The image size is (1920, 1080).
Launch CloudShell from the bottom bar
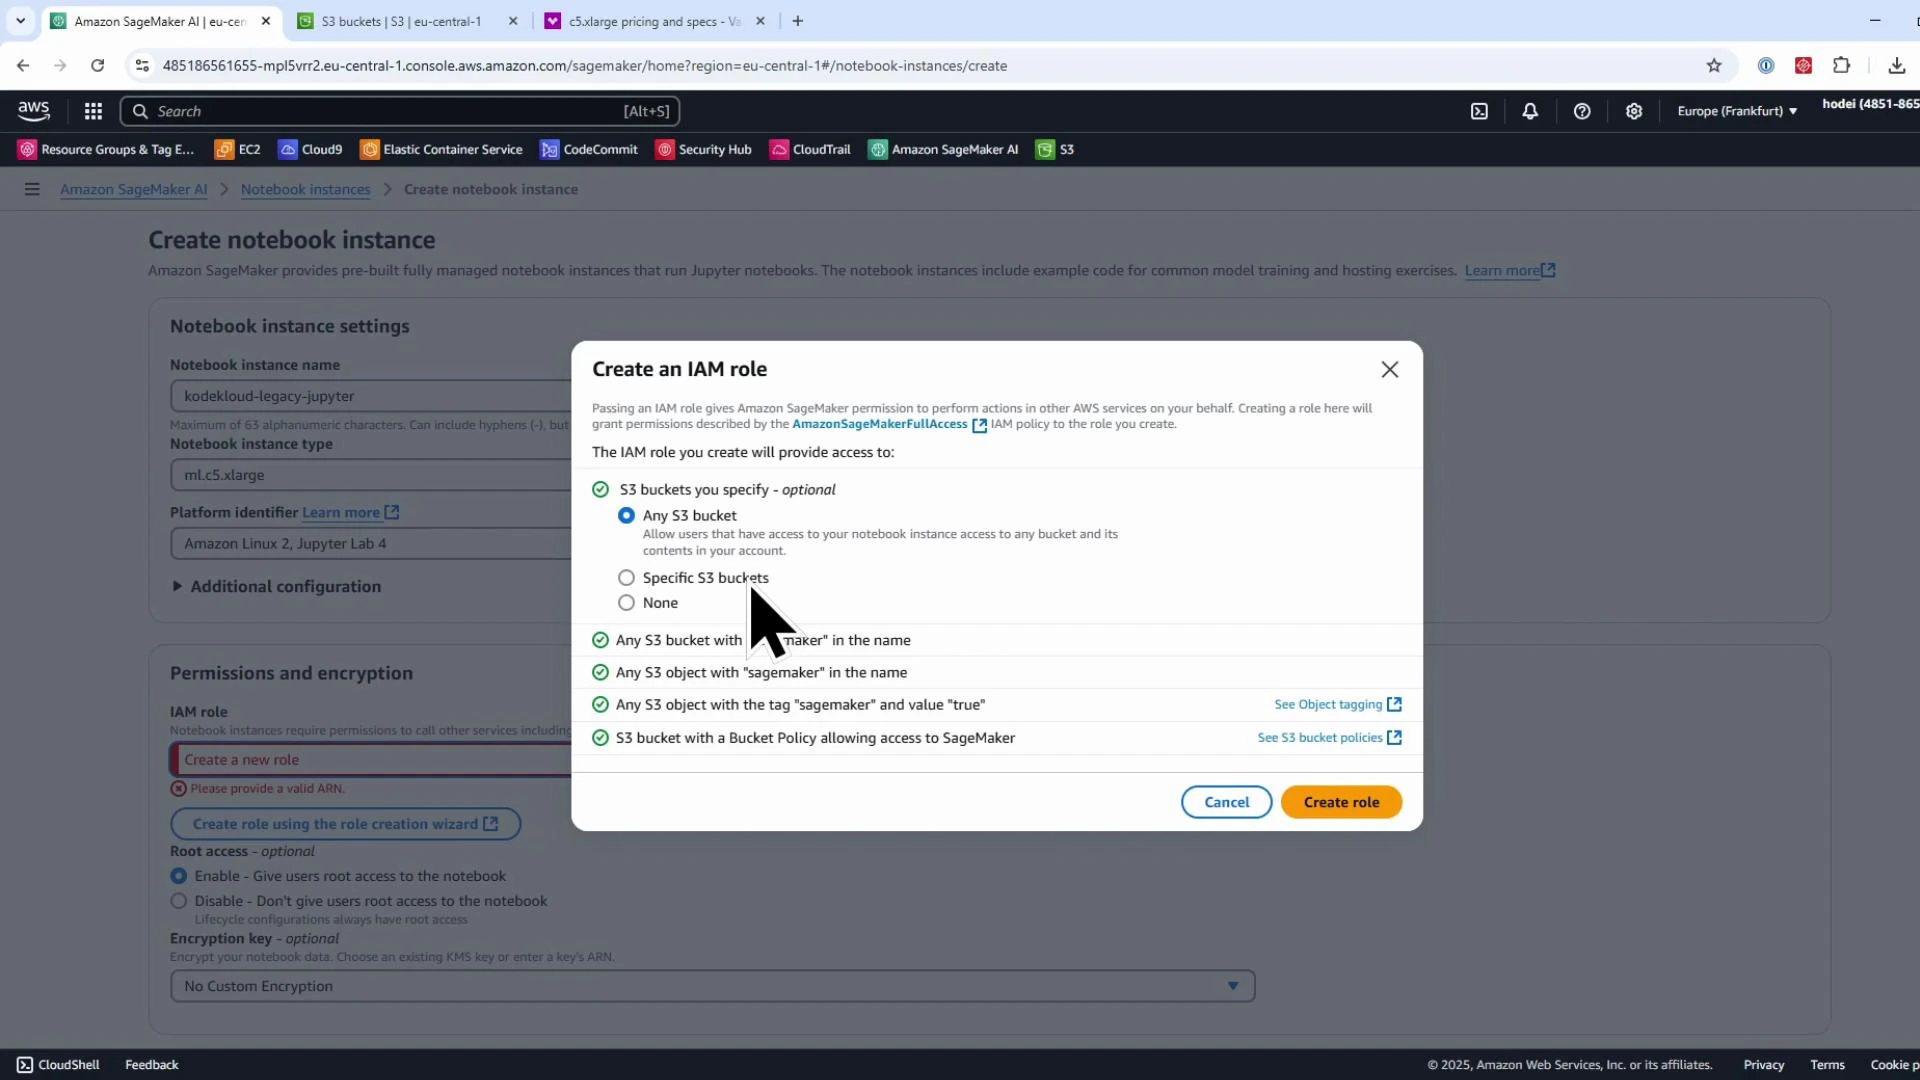(x=57, y=1064)
